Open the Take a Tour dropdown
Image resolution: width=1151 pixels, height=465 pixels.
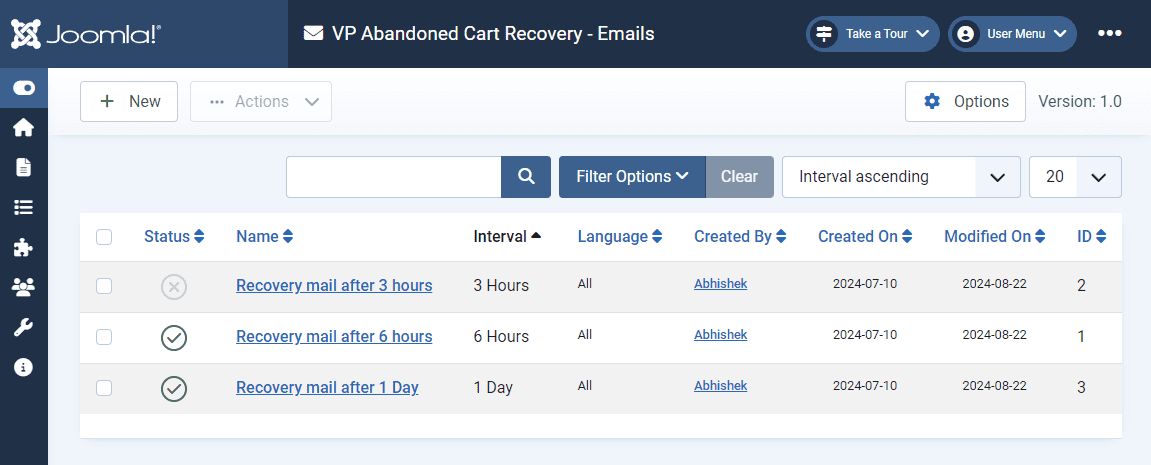pos(873,34)
